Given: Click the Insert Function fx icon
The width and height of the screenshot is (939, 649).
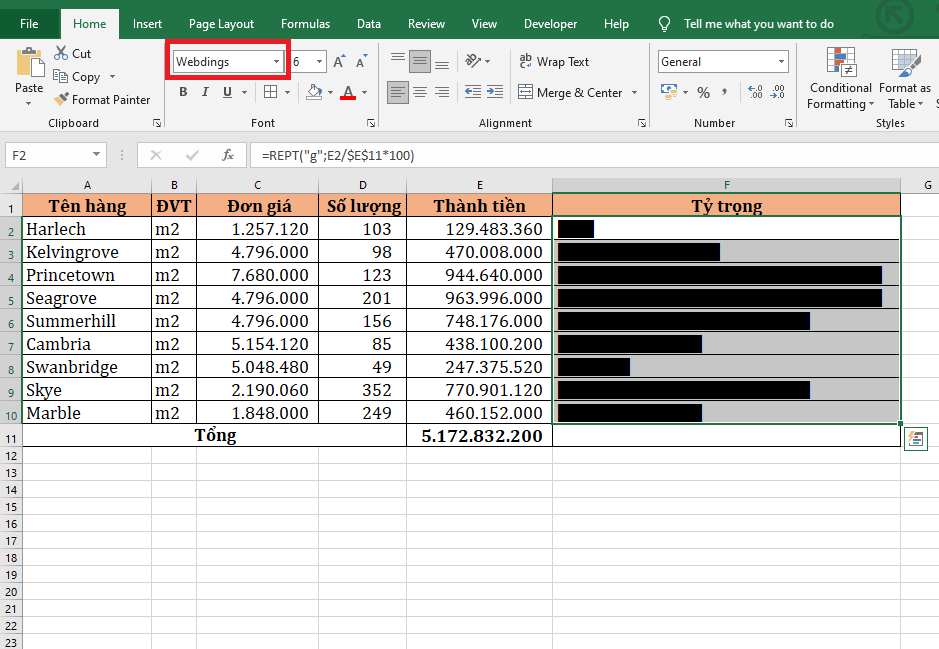Looking at the screenshot, I should pyautogui.click(x=228, y=155).
